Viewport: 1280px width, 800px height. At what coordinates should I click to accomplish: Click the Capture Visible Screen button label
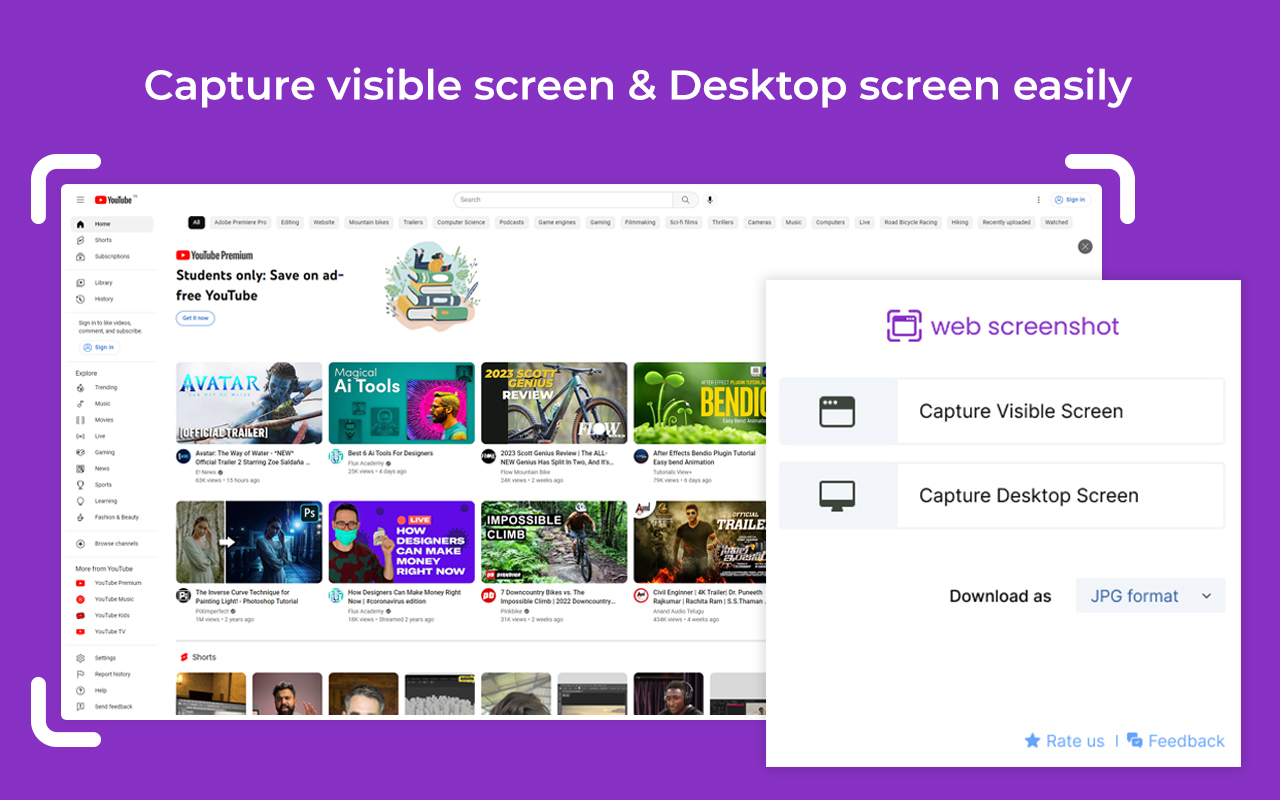click(x=1020, y=411)
